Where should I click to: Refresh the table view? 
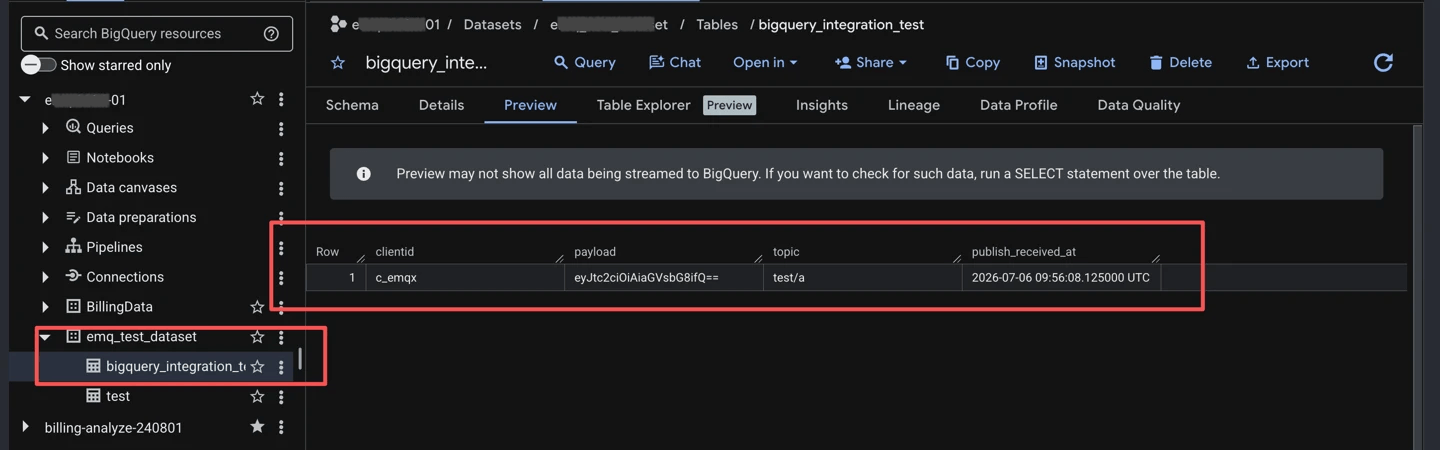1383,63
